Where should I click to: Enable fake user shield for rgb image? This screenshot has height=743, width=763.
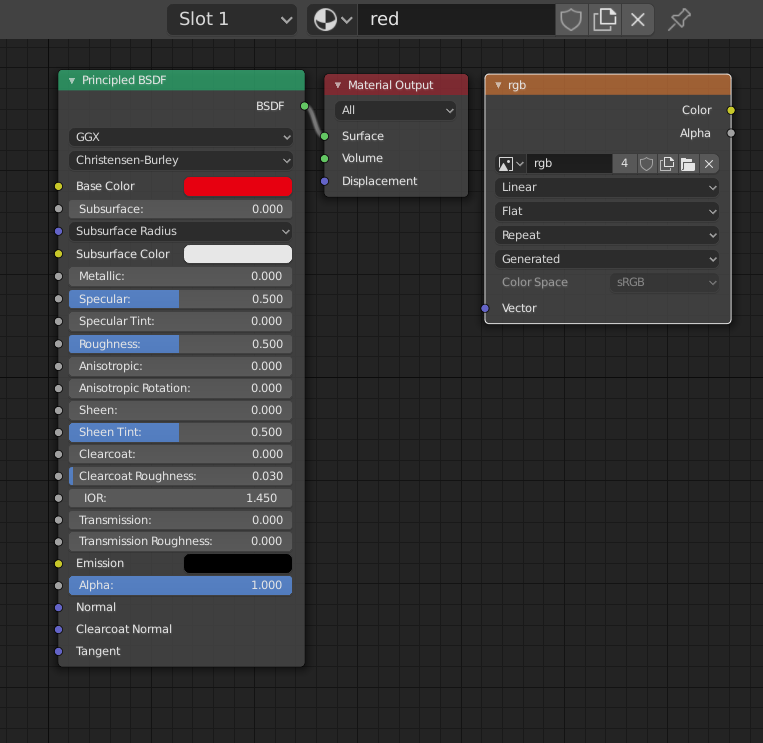[646, 163]
